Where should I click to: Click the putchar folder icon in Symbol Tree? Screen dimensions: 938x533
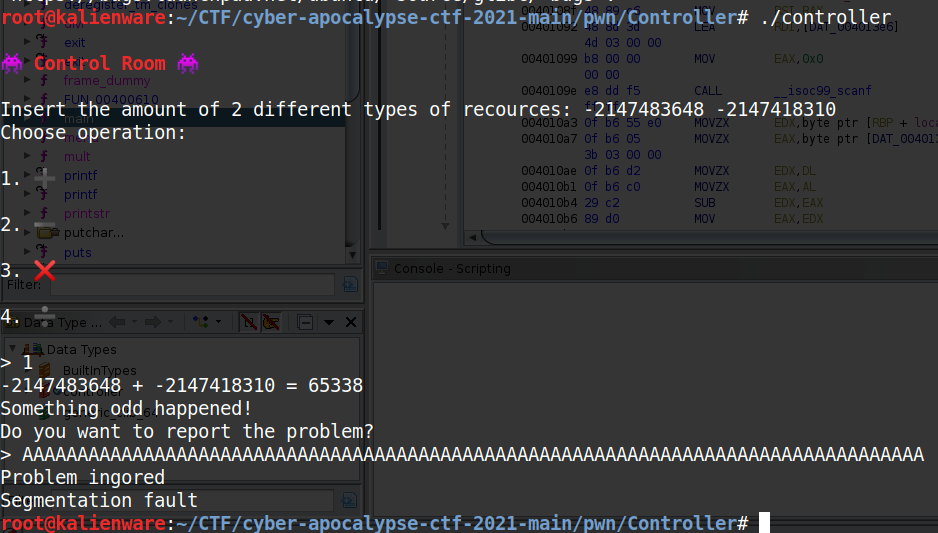click(47, 233)
